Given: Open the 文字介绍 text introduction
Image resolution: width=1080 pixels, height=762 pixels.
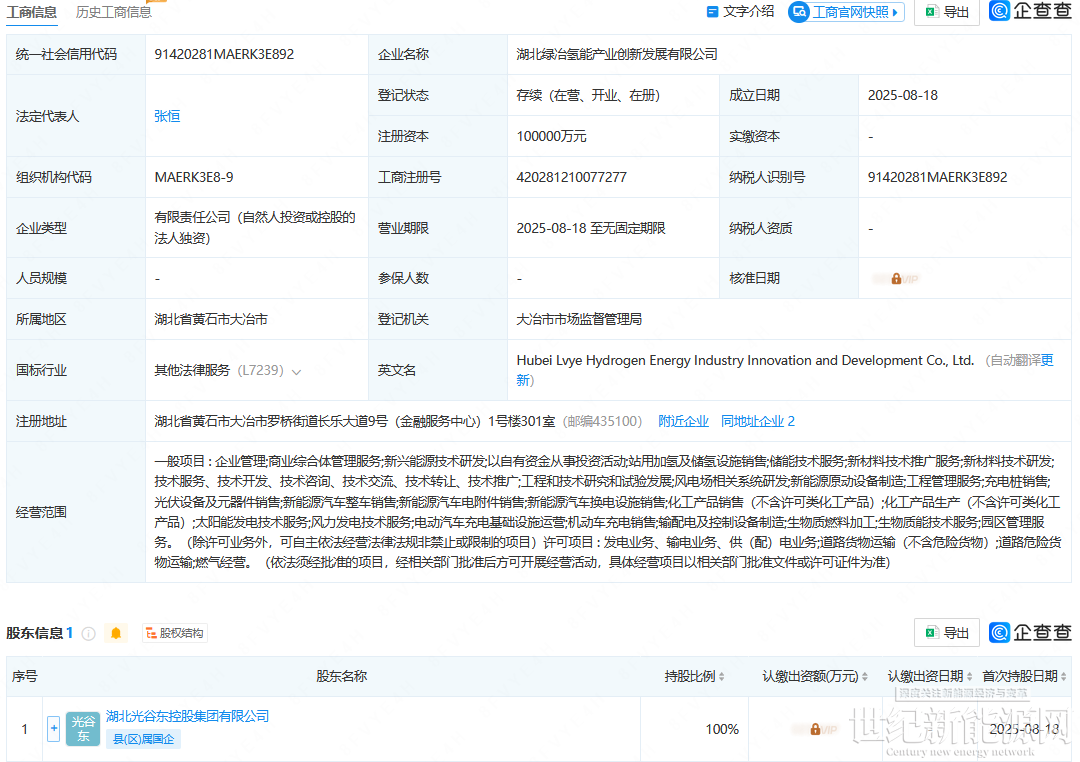Looking at the screenshot, I should (x=740, y=11).
